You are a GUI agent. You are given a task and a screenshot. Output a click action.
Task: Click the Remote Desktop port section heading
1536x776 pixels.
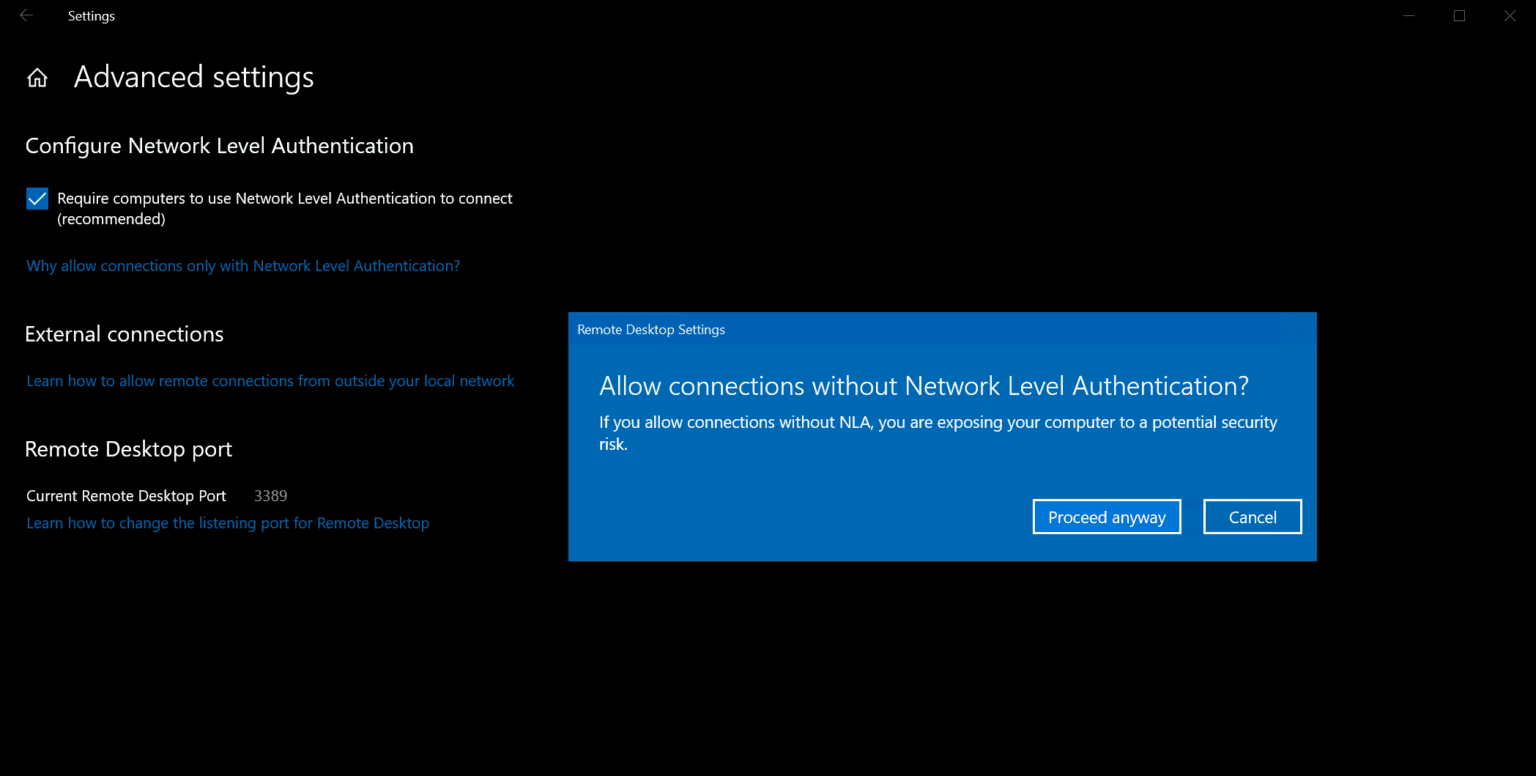point(128,449)
